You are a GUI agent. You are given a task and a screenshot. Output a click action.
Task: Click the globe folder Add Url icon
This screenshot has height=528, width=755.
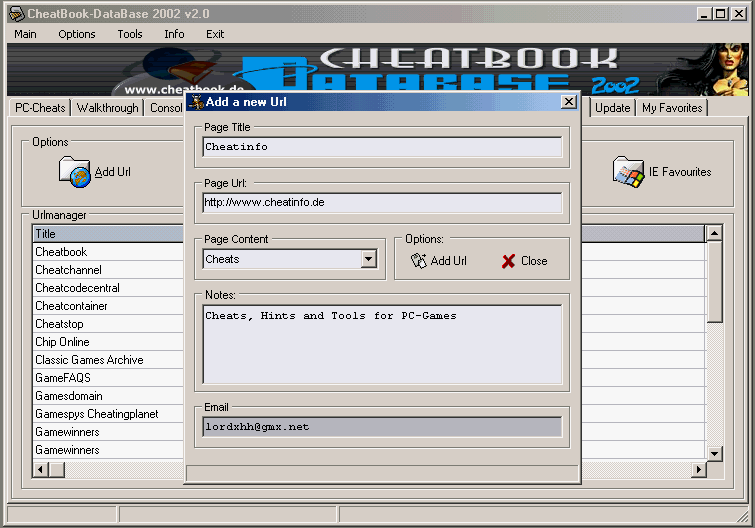tap(75, 172)
